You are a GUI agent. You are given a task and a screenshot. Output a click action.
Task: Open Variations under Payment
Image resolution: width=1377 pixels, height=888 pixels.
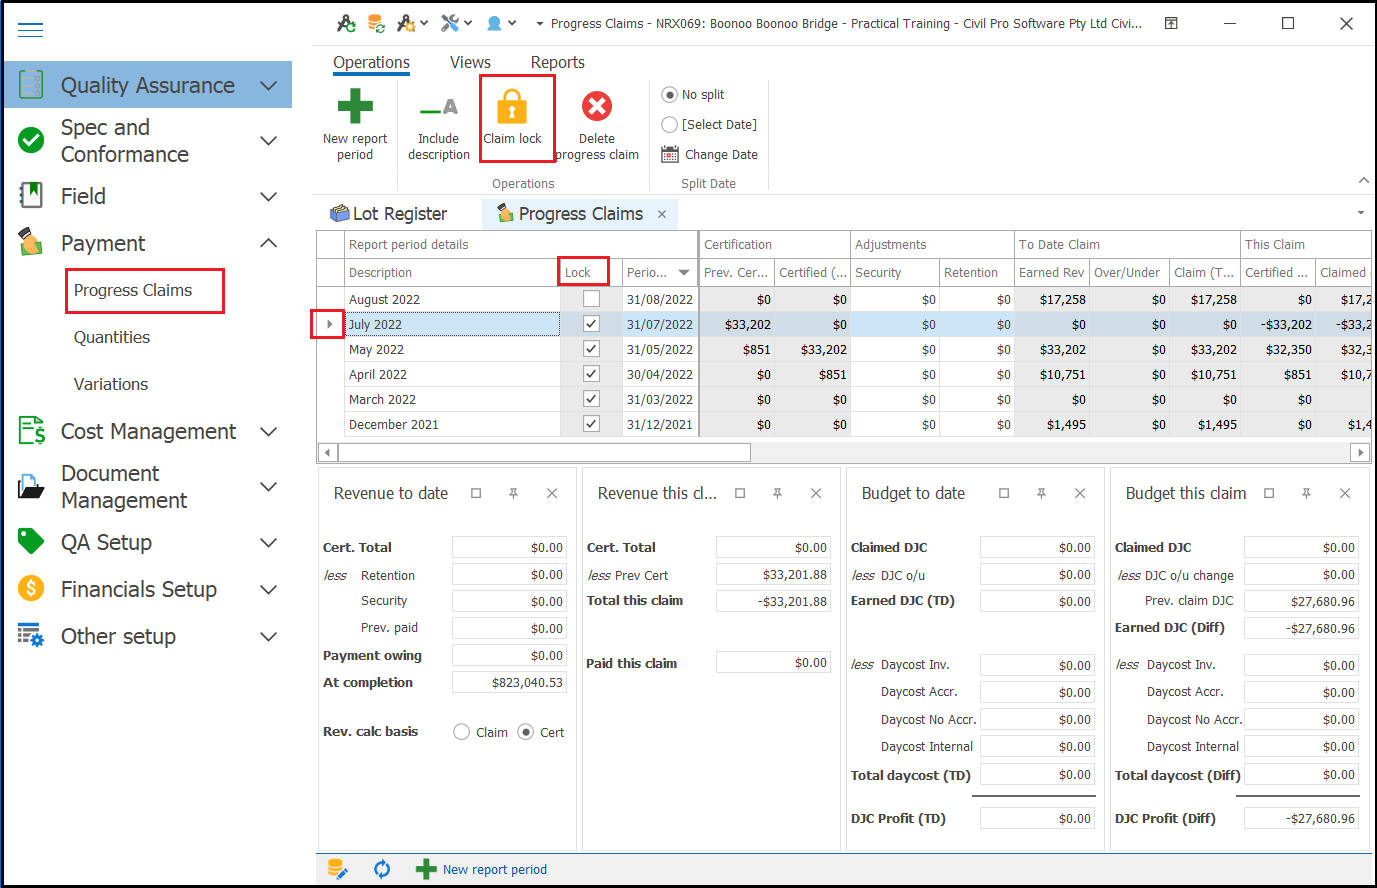pyautogui.click(x=111, y=384)
